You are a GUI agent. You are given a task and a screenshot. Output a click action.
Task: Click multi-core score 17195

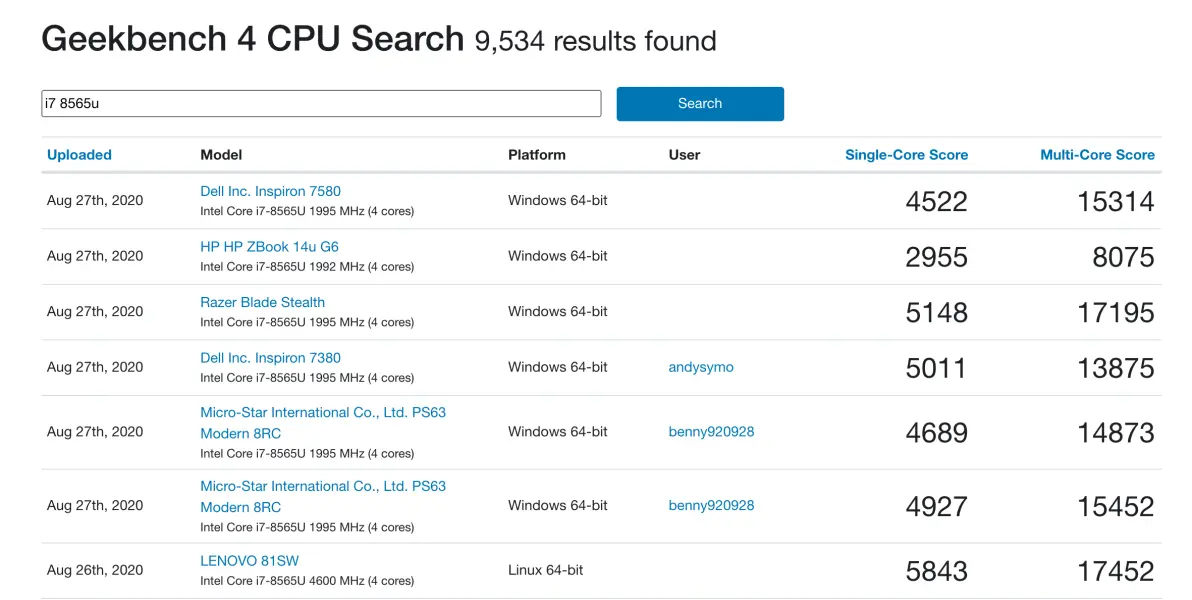(x=1115, y=313)
